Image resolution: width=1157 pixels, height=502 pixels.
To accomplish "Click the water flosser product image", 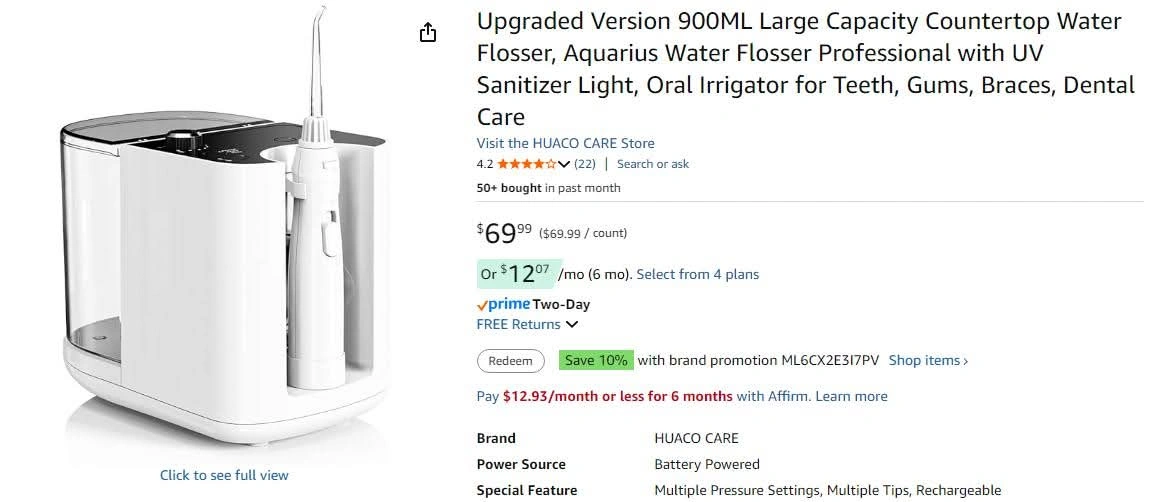I will tap(224, 260).
